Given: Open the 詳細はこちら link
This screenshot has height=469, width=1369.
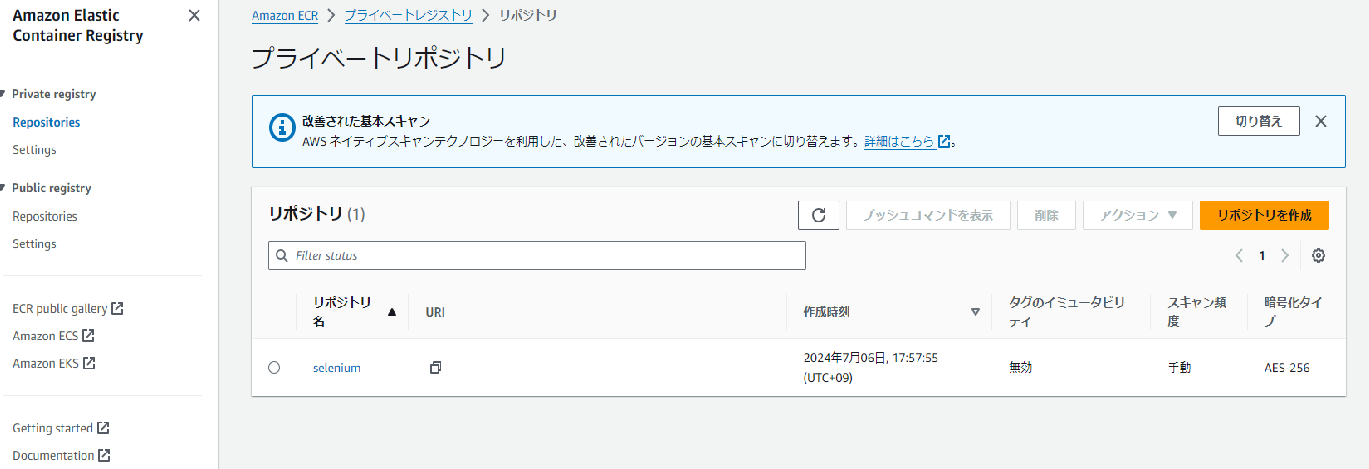Looking at the screenshot, I should pos(907,142).
